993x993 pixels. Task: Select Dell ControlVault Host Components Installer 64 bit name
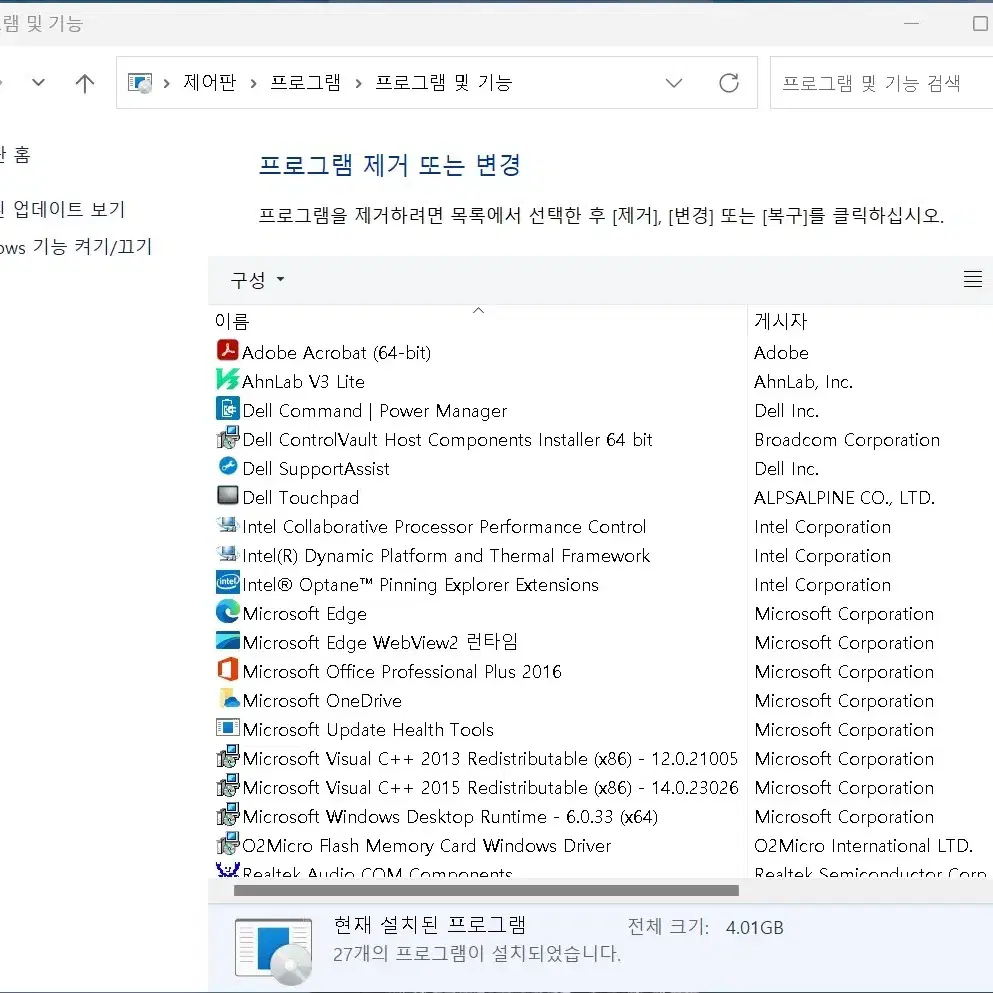[448, 440]
